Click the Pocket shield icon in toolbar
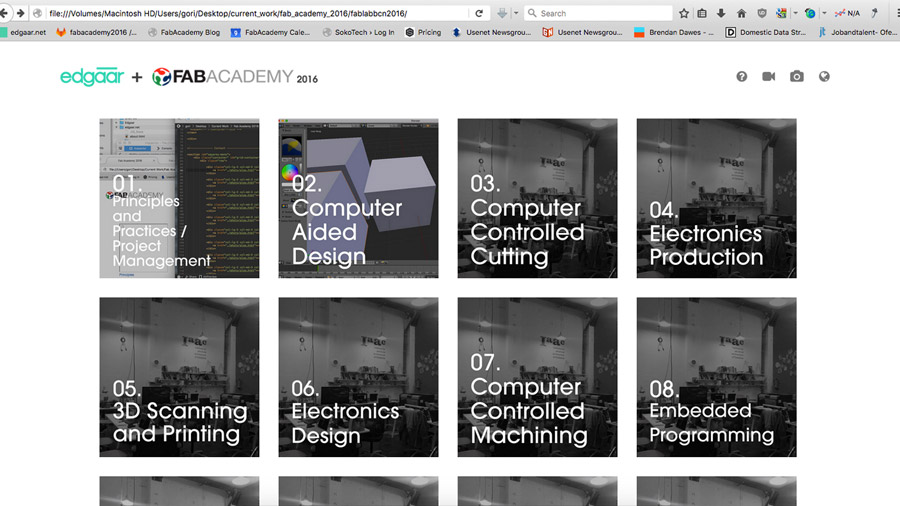 click(x=762, y=13)
